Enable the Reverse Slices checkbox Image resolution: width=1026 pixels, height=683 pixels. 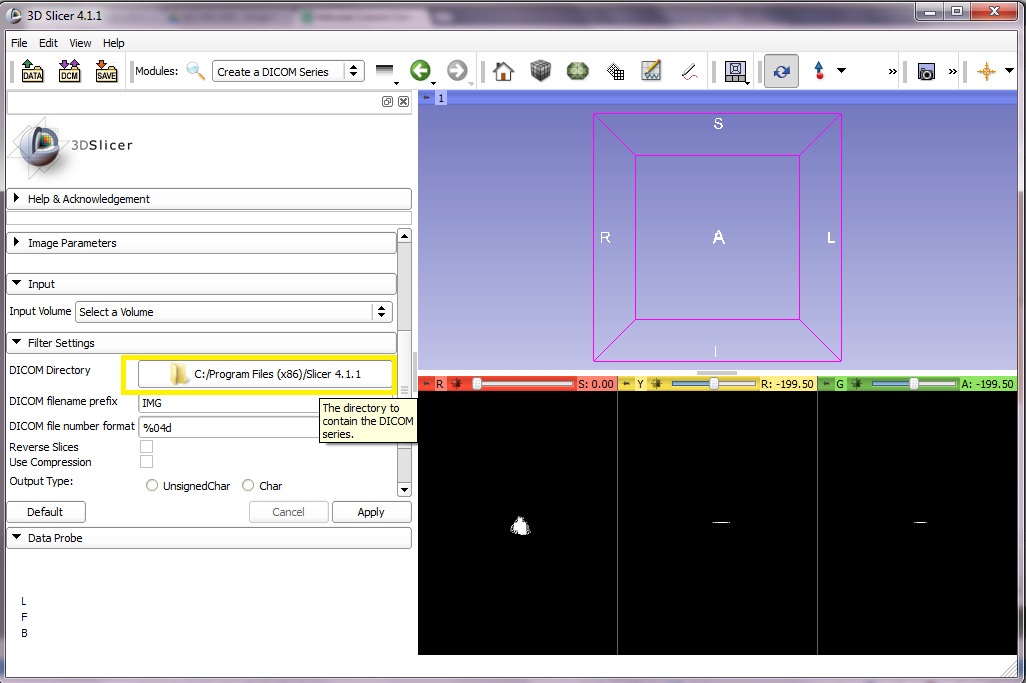tap(146, 447)
